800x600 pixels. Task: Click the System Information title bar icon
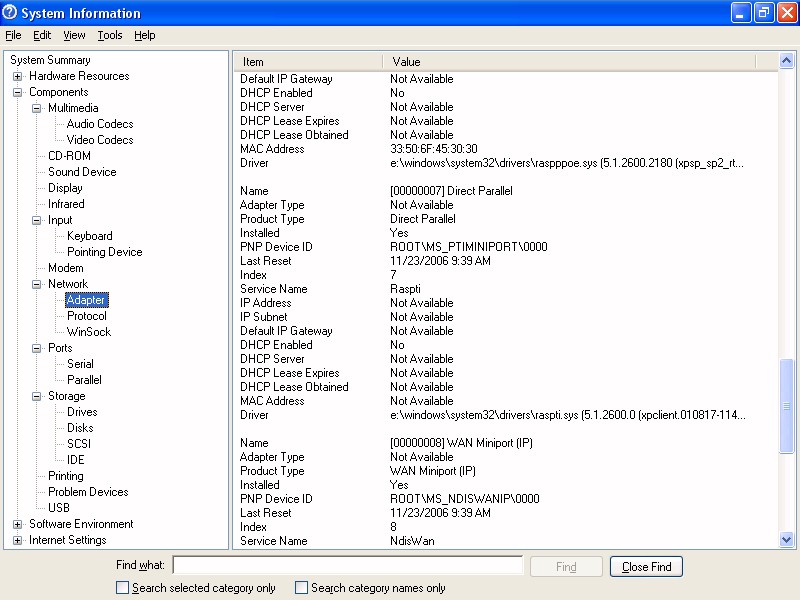point(11,13)
